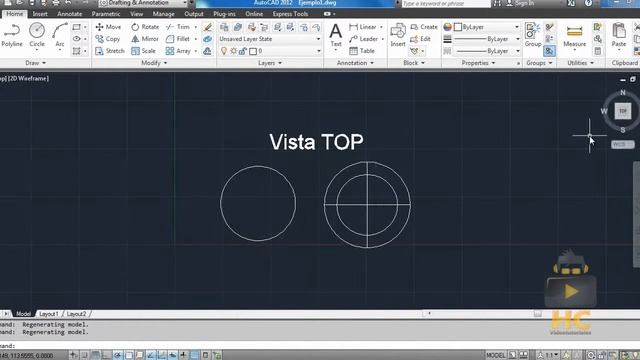Expand the Layers panel
The height and width of the screenshot is (360, 640).
[x=270, y=63]
